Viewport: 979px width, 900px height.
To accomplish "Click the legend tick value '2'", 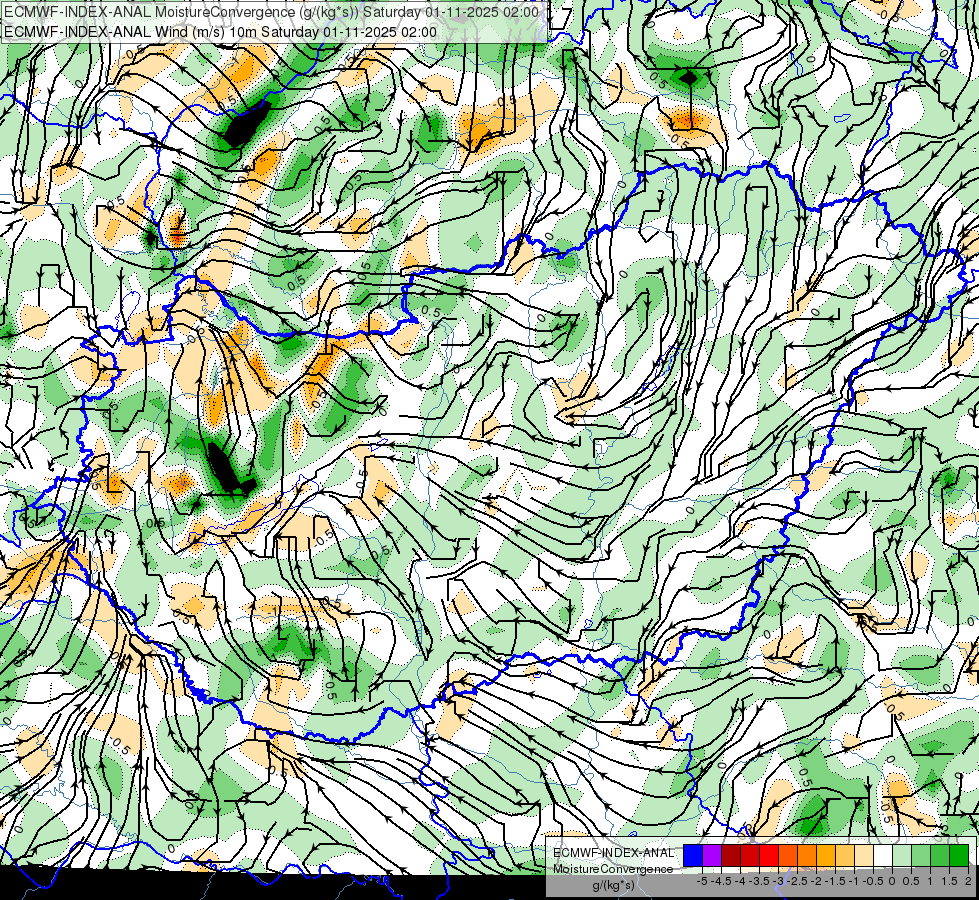I will pos(968,881).
